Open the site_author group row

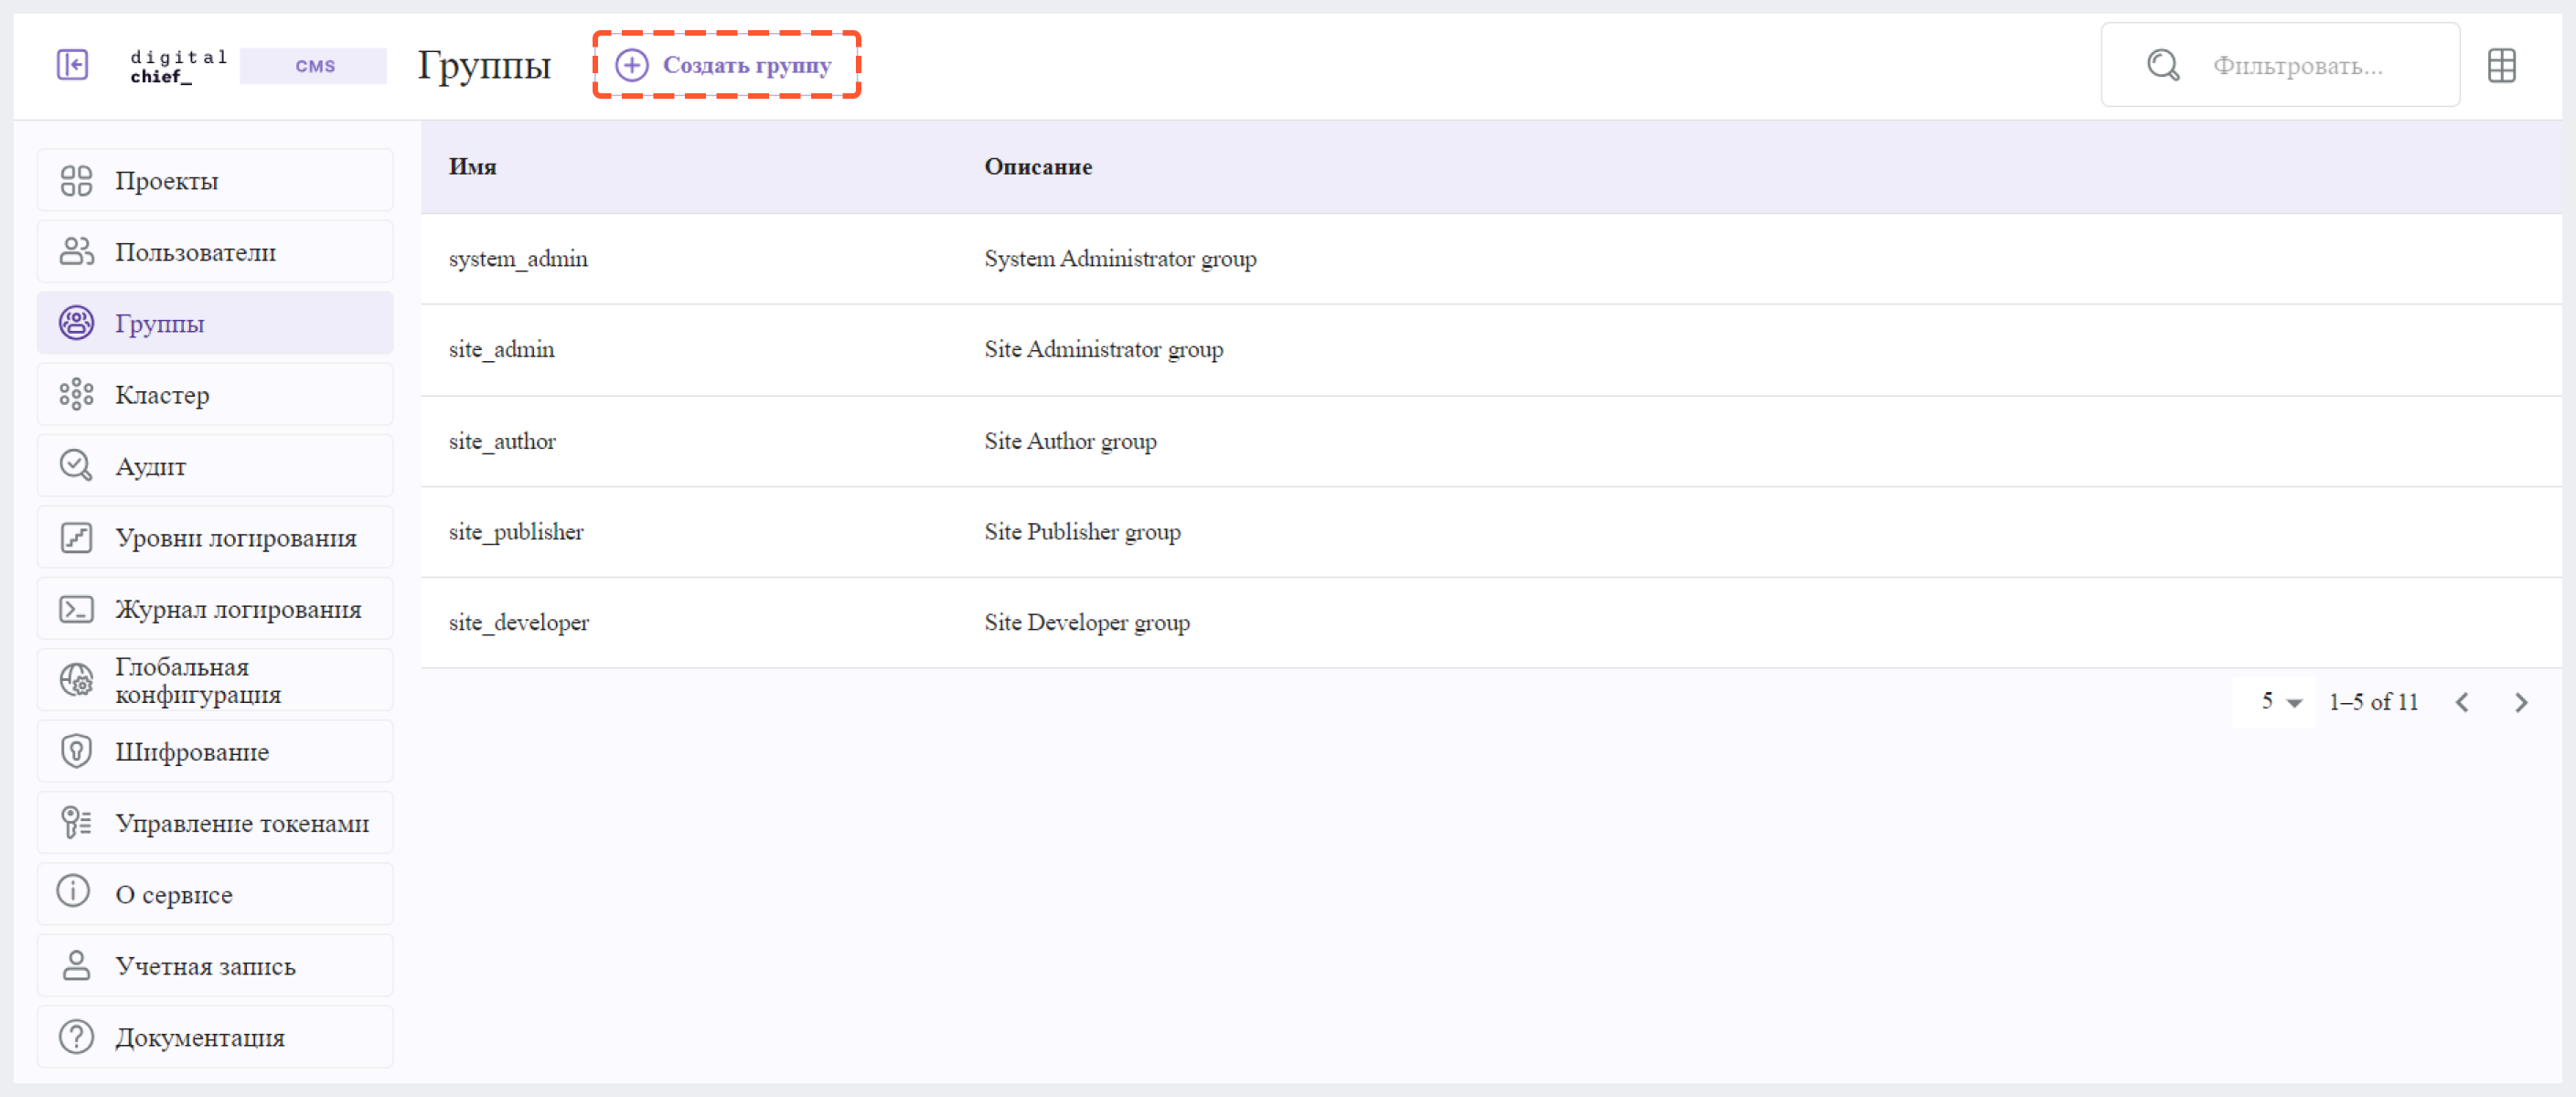[1490, 441]
